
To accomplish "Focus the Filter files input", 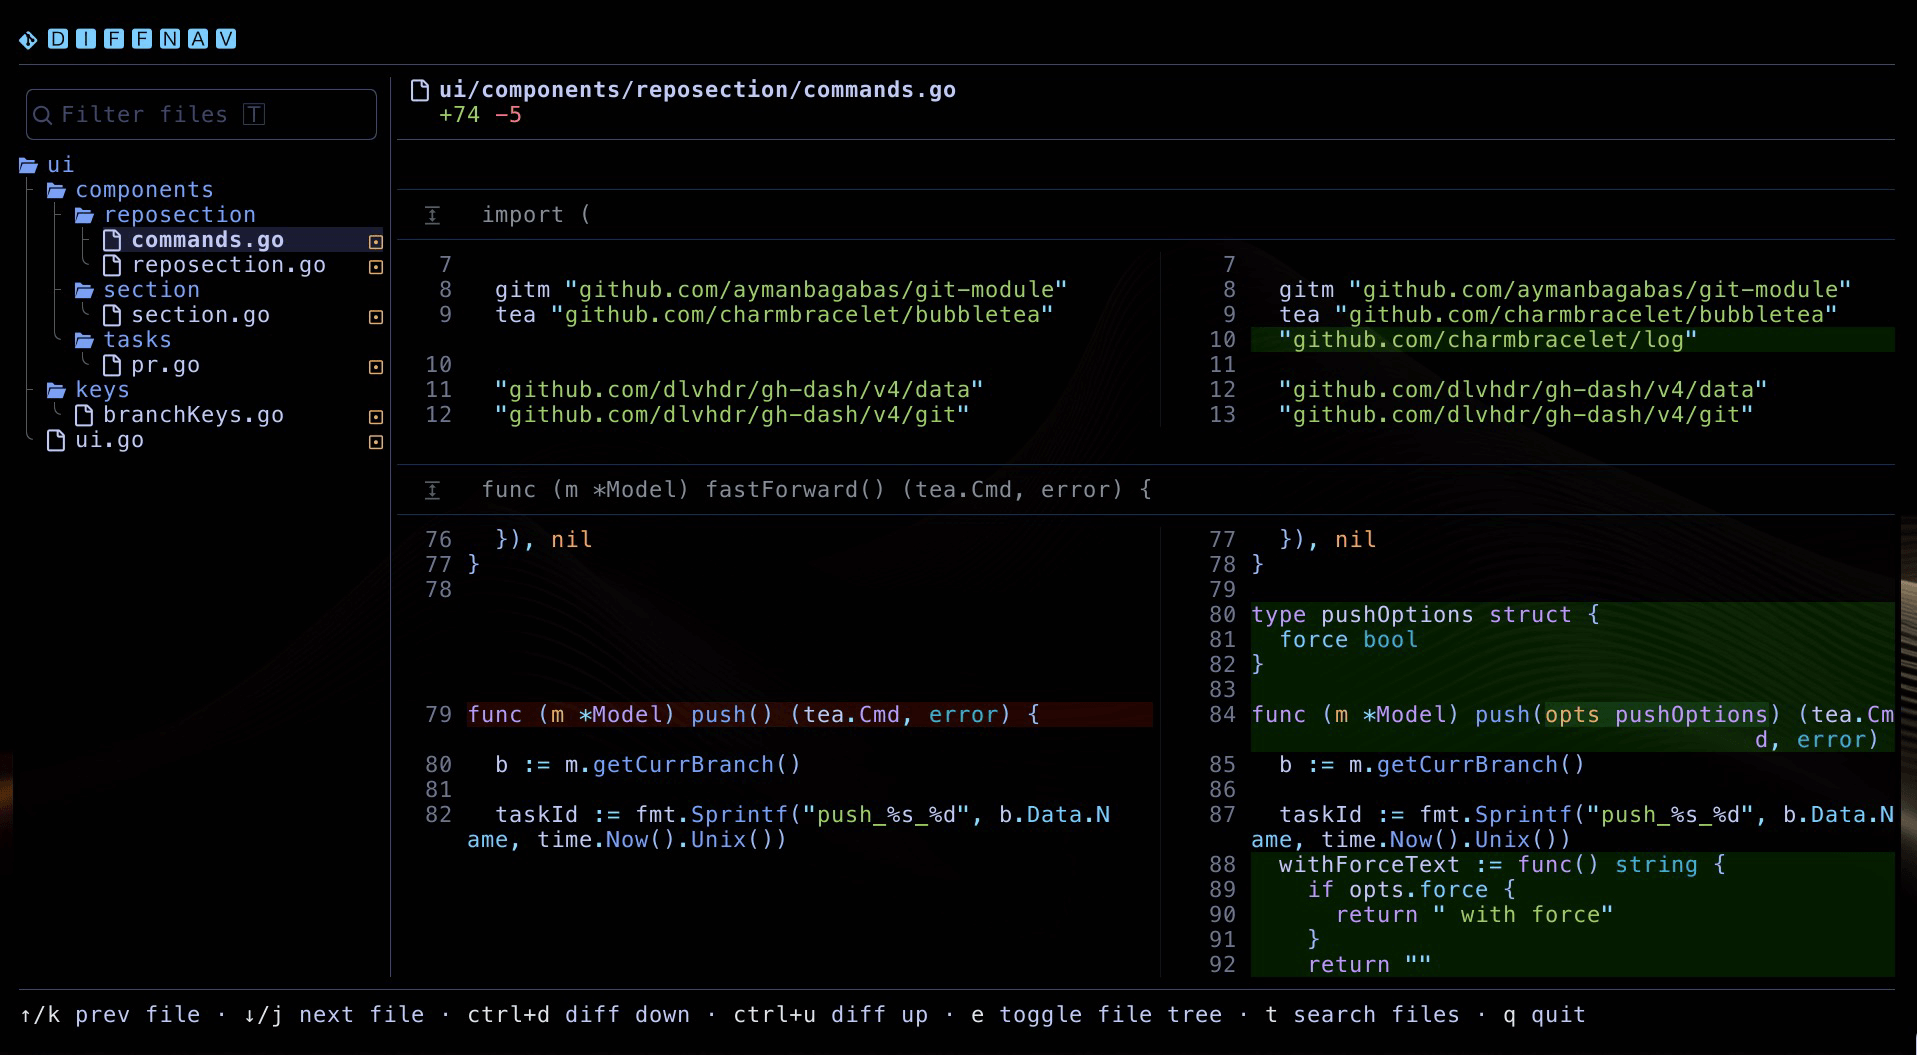I will pos(200,115).
